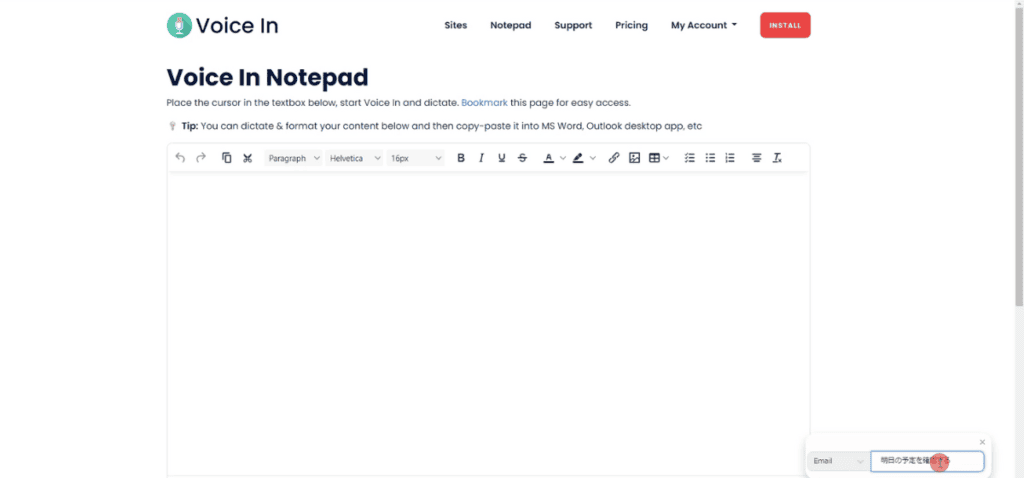Insert an image with the picture icon
This screenshot has width=1024, height=478.
(x=634, y=157)
